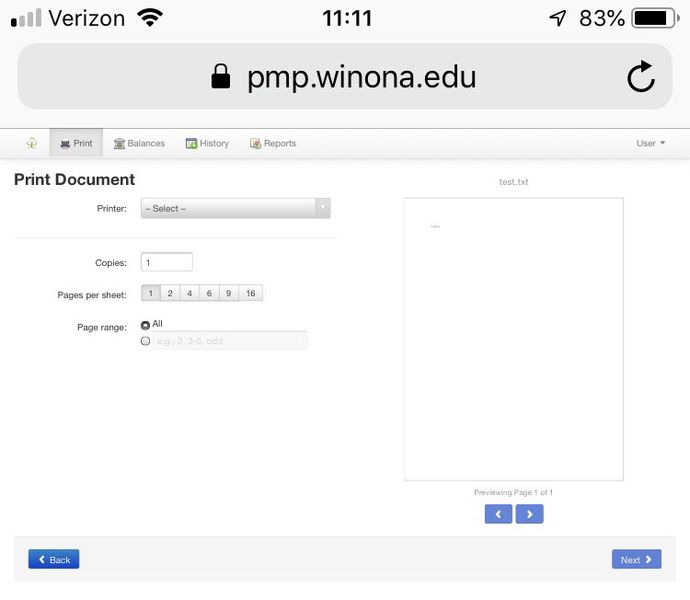Open the Reports tab
This screenshot has height=600, width=690.
tap(273, 143)
